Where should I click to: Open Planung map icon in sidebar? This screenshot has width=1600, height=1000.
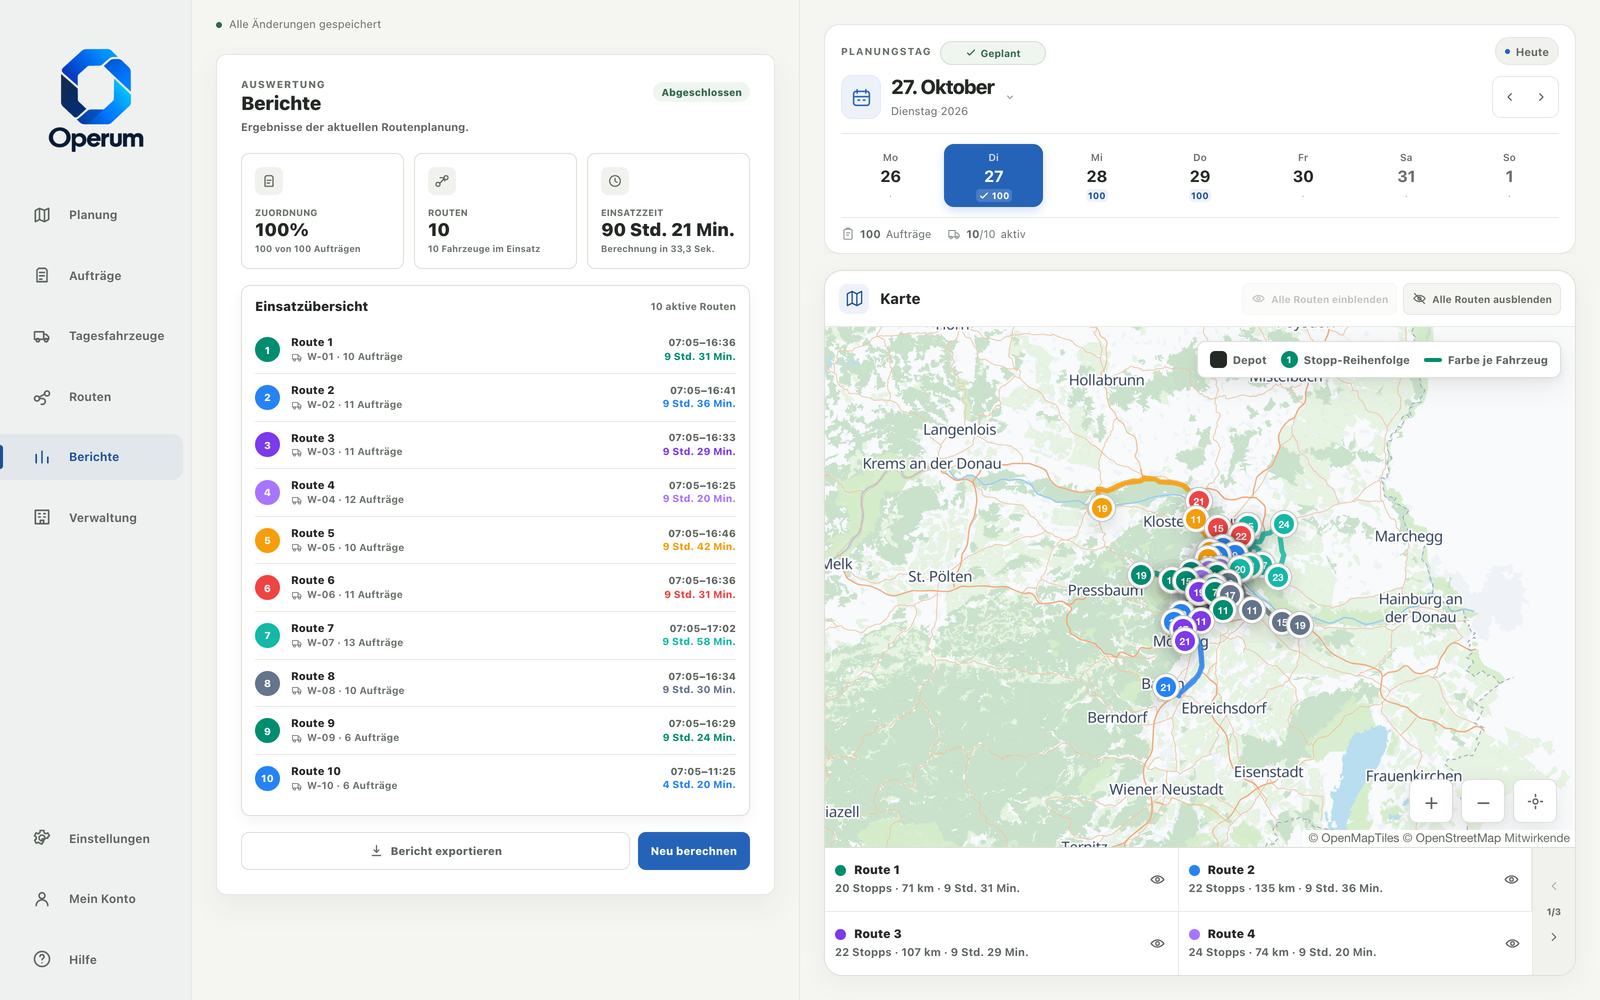(x=42, y=215)
